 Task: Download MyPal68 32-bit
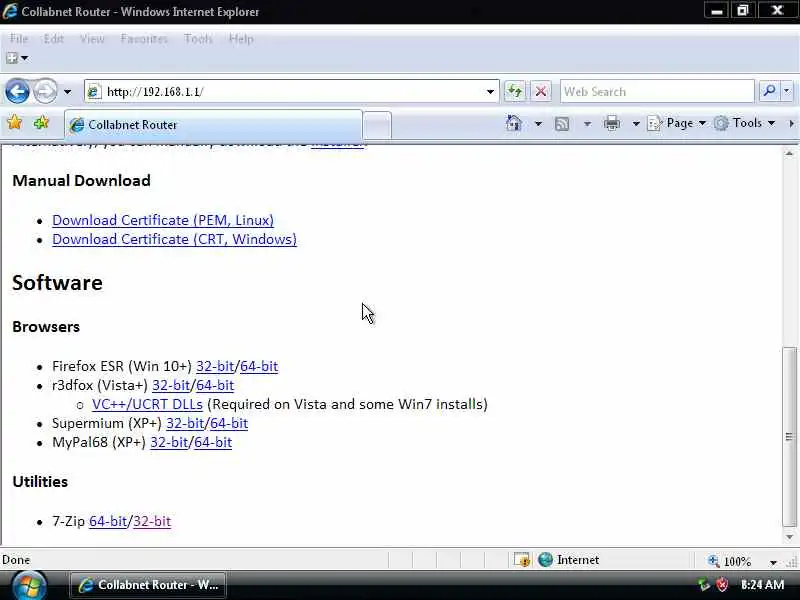[169, 442]
